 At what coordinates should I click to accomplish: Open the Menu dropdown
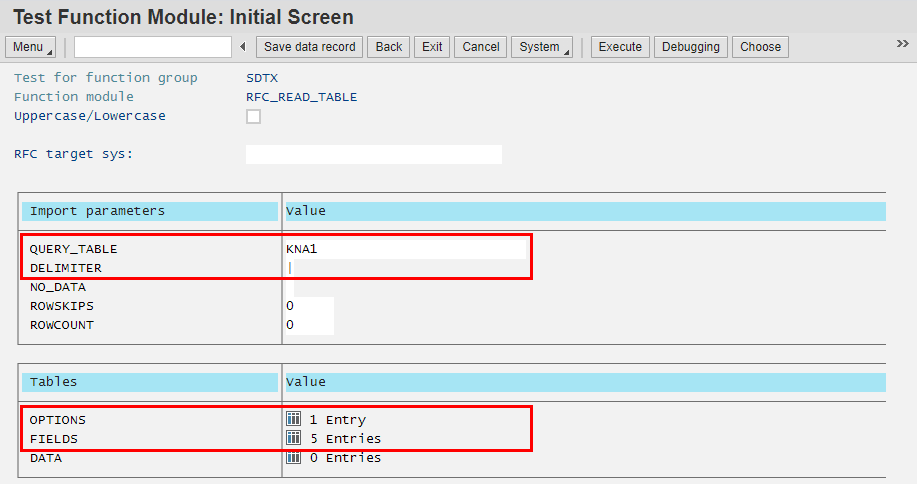pos(32,47)
